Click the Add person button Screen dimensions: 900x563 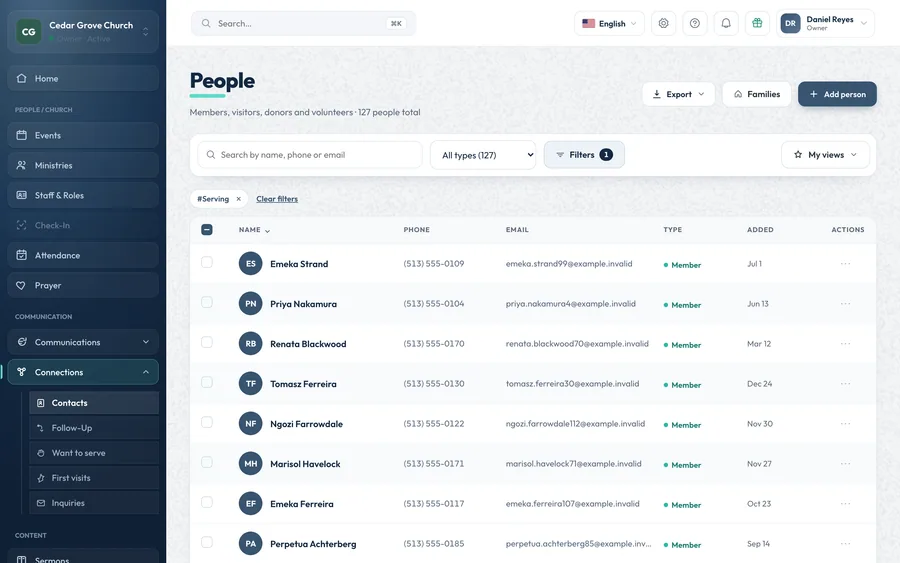(837, 94)
